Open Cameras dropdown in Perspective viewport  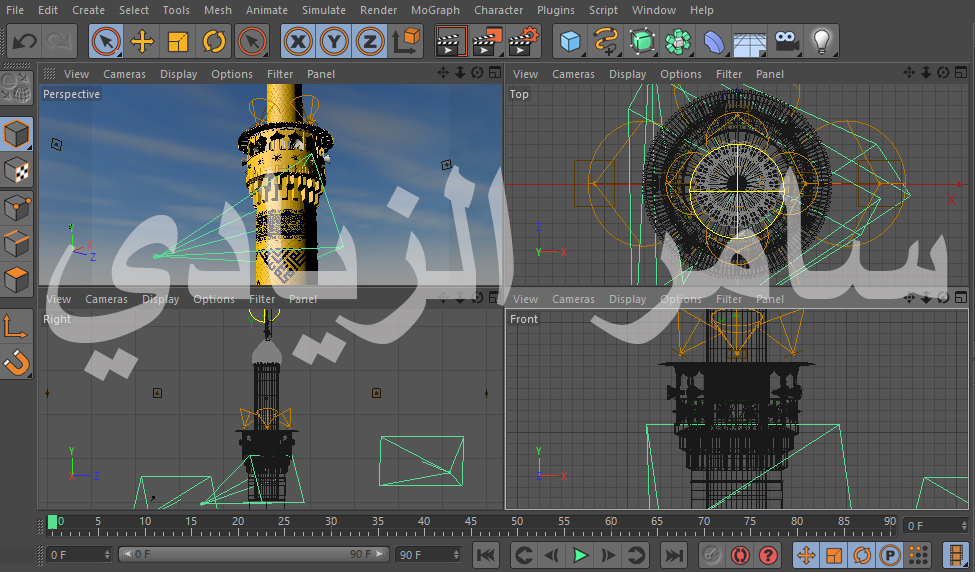pos(124,74)
